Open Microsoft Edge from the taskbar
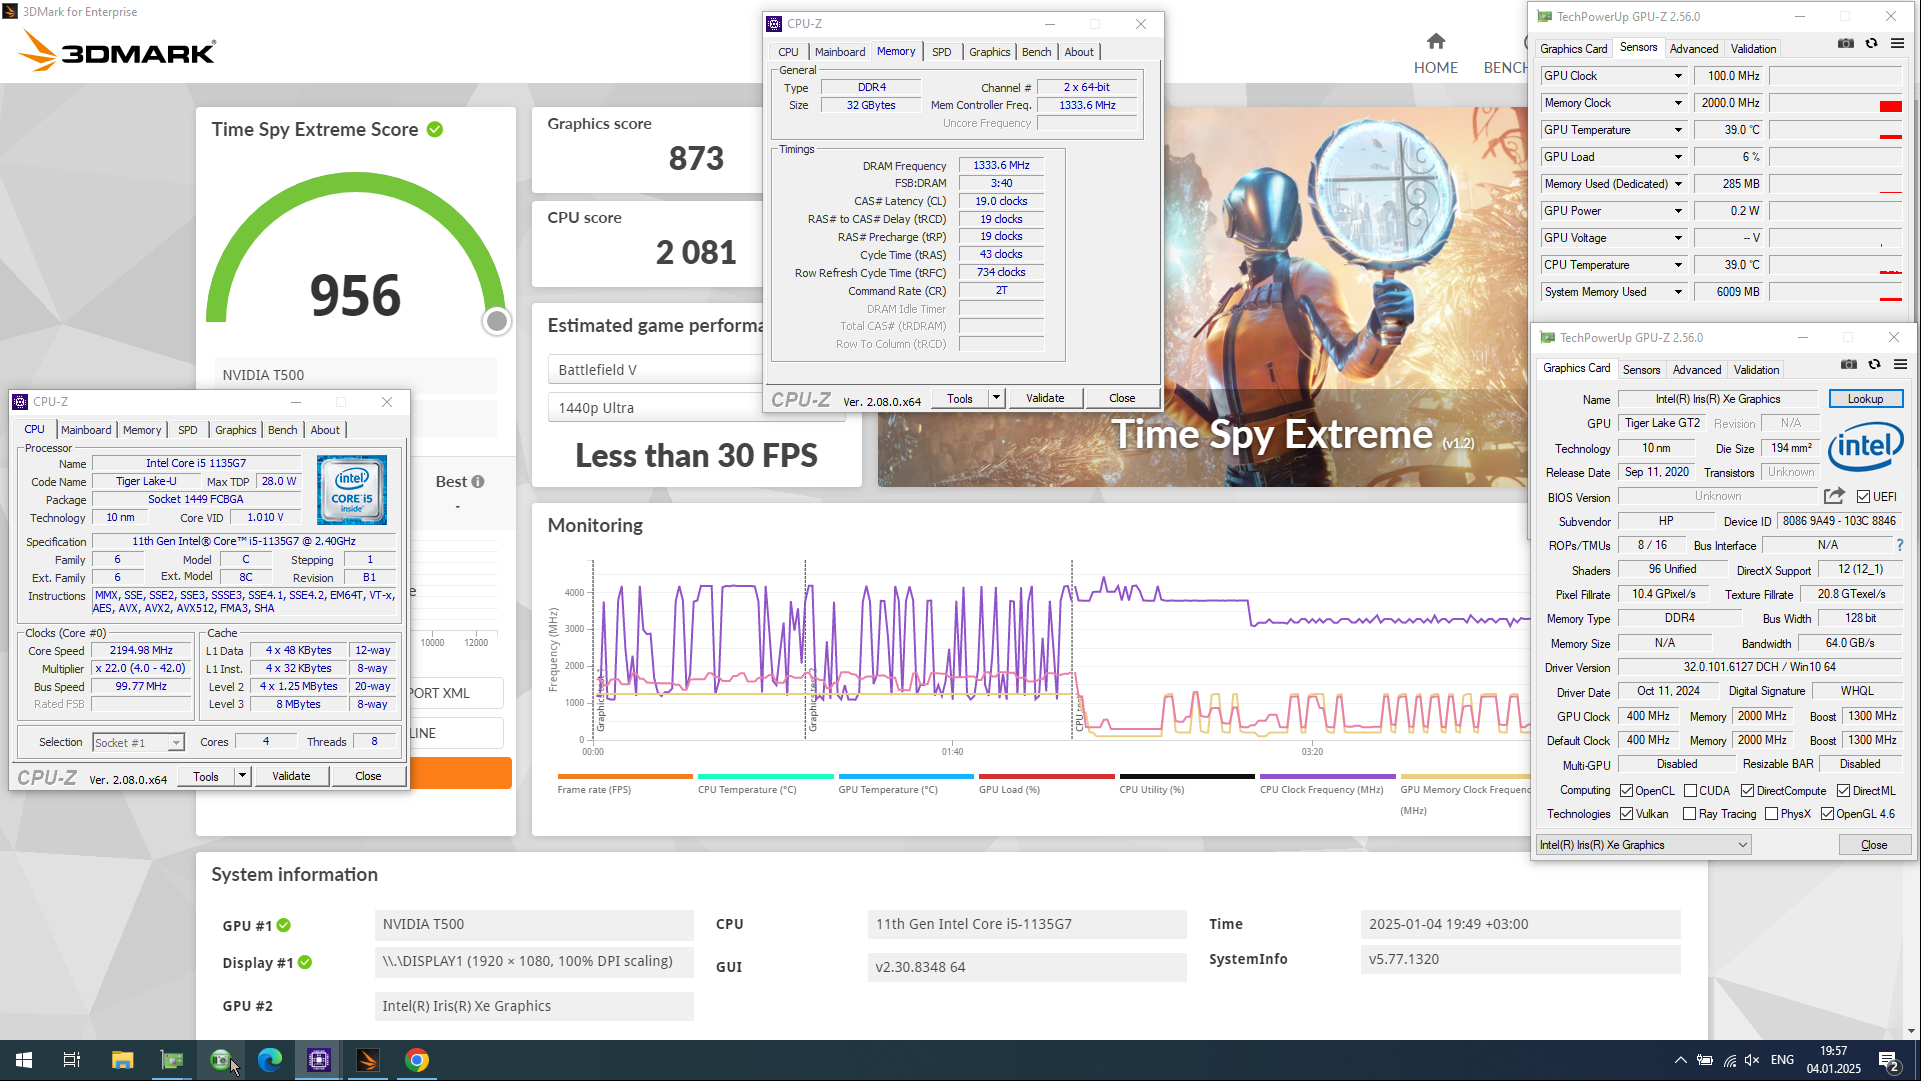The height and width of the screenshot is (1081, 1921). [270, 1060]
